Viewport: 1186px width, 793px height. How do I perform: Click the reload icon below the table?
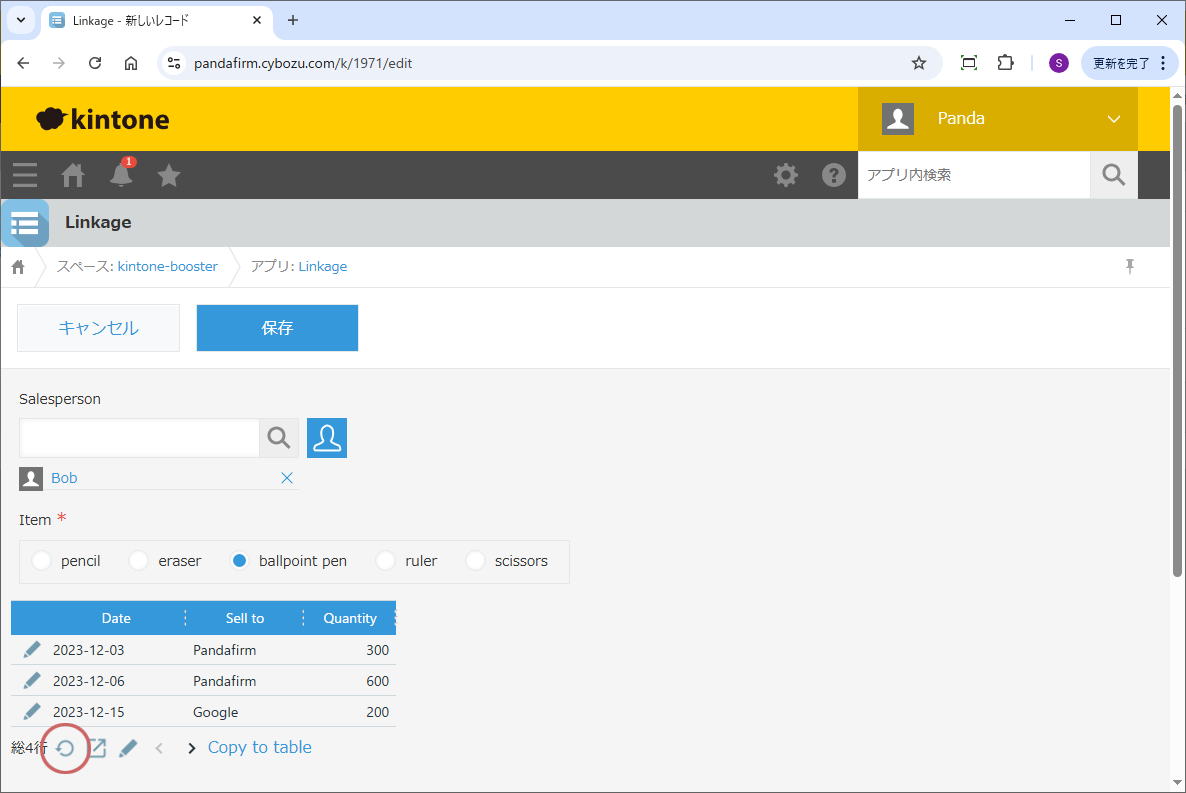pyautogui.click(x=66, y=748)
